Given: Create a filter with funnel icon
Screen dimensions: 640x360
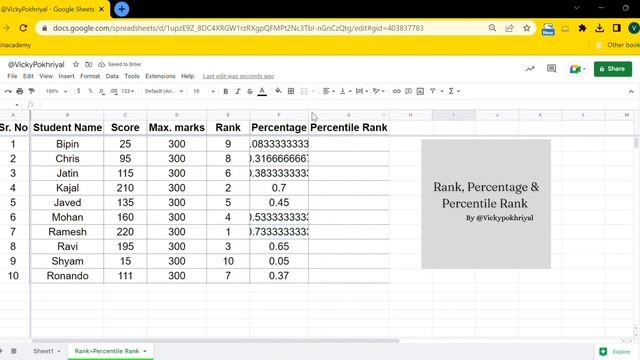Looking at the screenshot, I should [x=433, y=91].
